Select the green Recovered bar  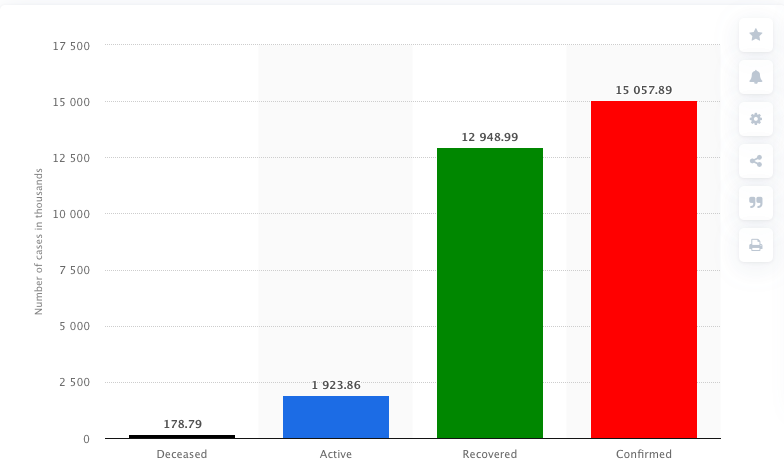point(490,293)
